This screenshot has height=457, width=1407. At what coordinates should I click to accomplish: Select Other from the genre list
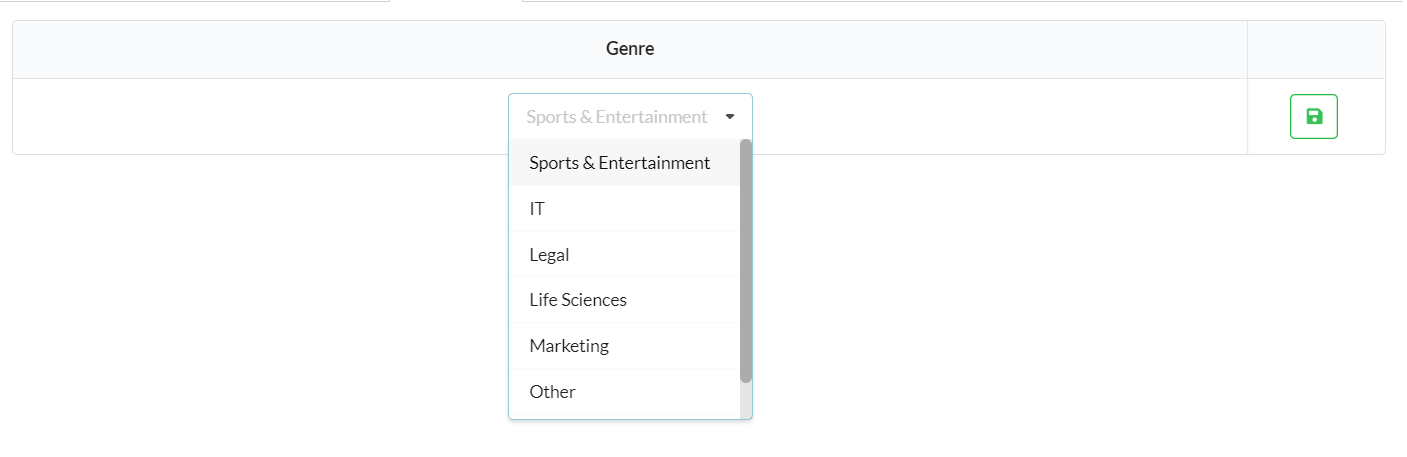(624, 392)
